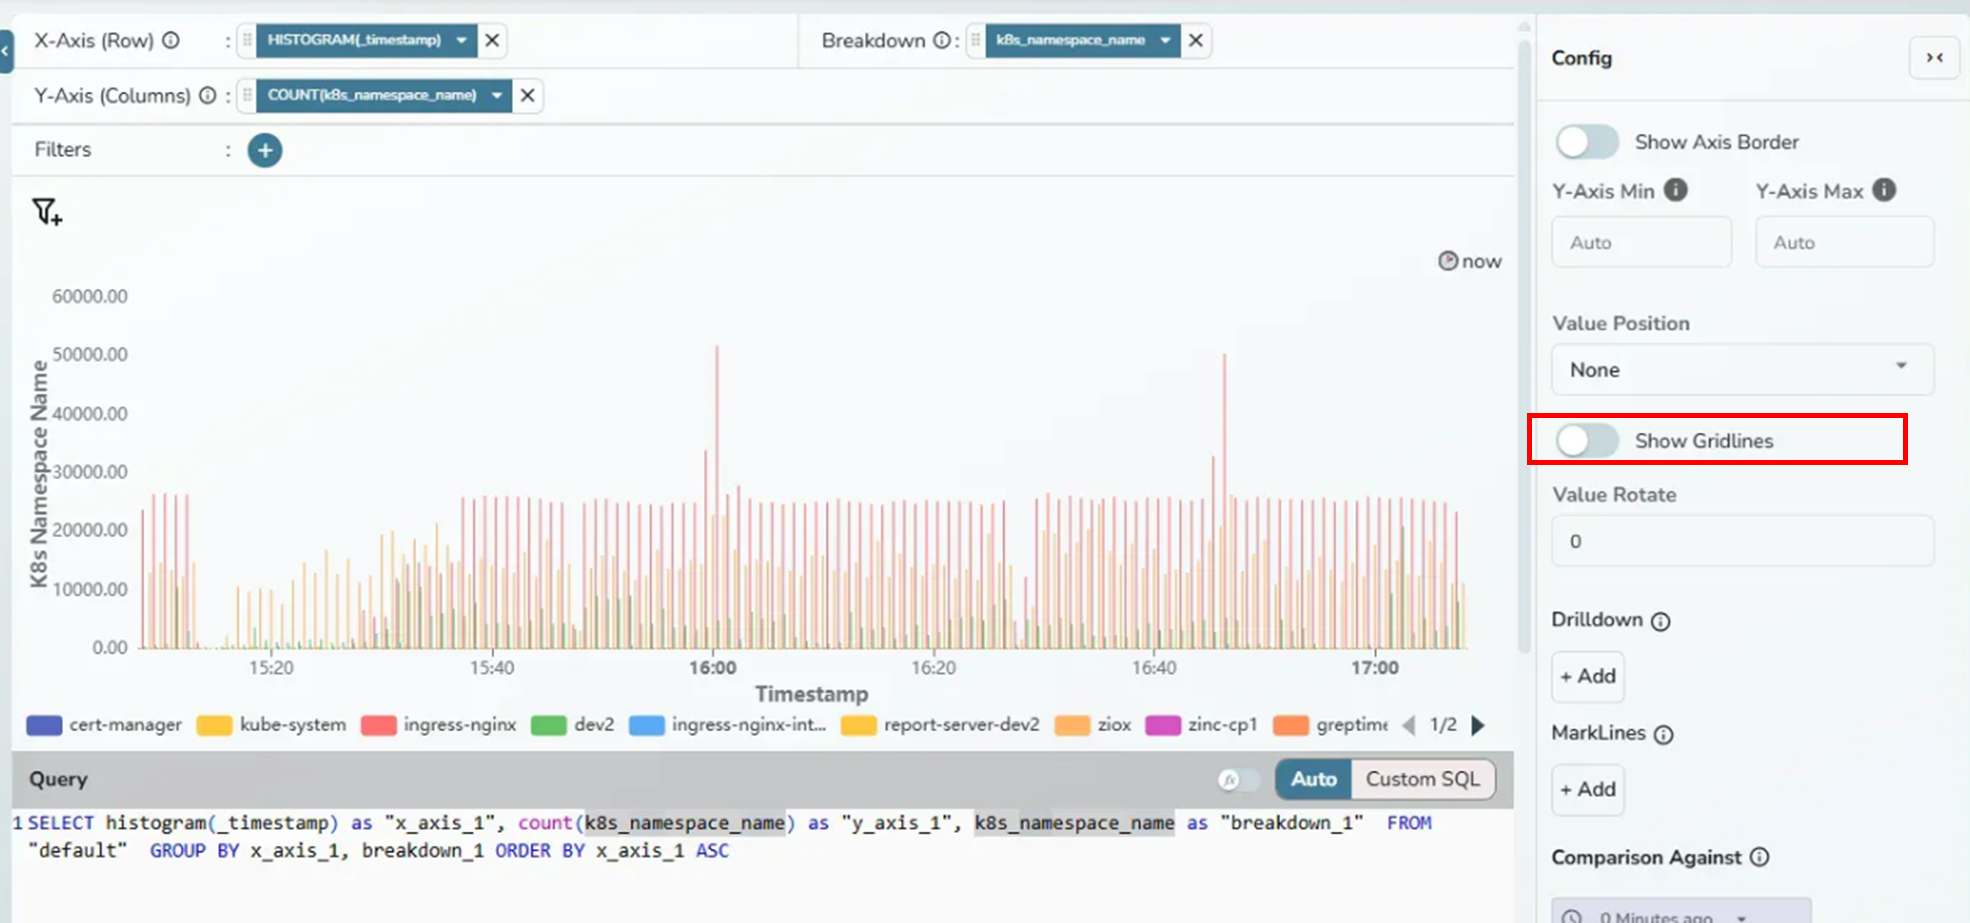The image size is (1970, 923).
Task: Click the Y-Axis Max info icon
Action: tap(1884, 190)
